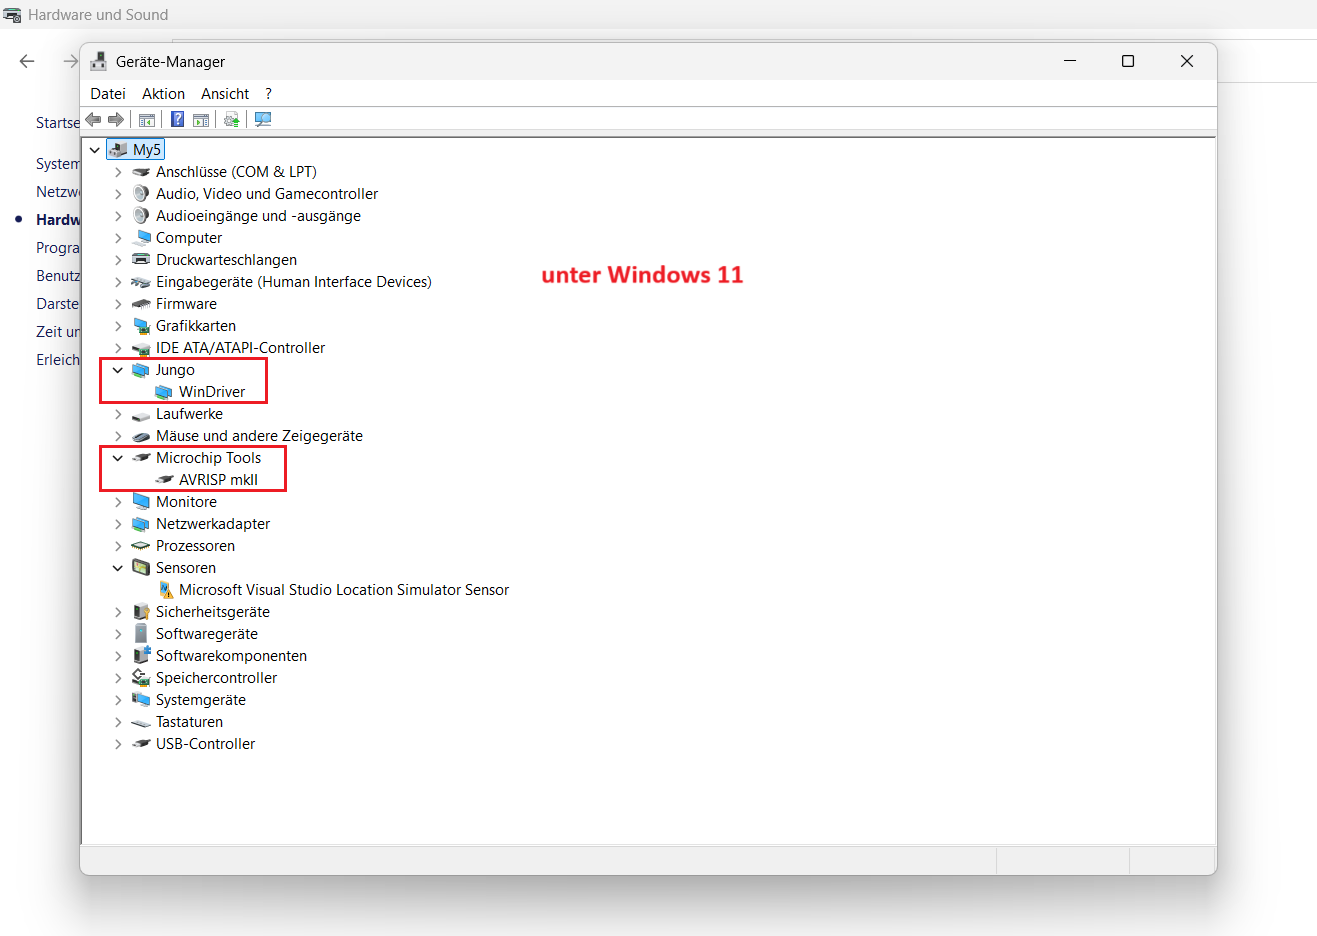Screen dimensions: 1317x936
Task: Select the Sensoren label
Action: tap(186, 568)
